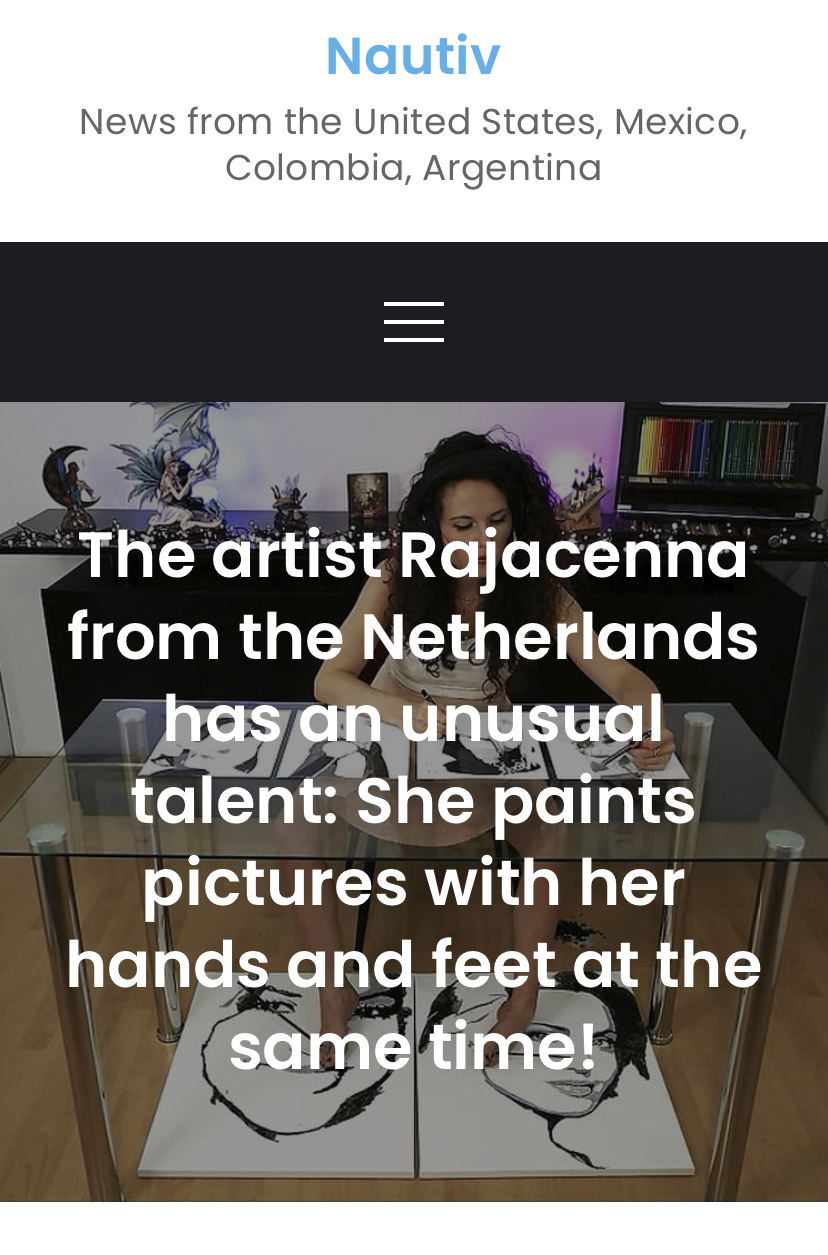This screenshot has height=1255, width=828.
Task: Click the words 'same time!' in the headline
Action: (413, 1048)
